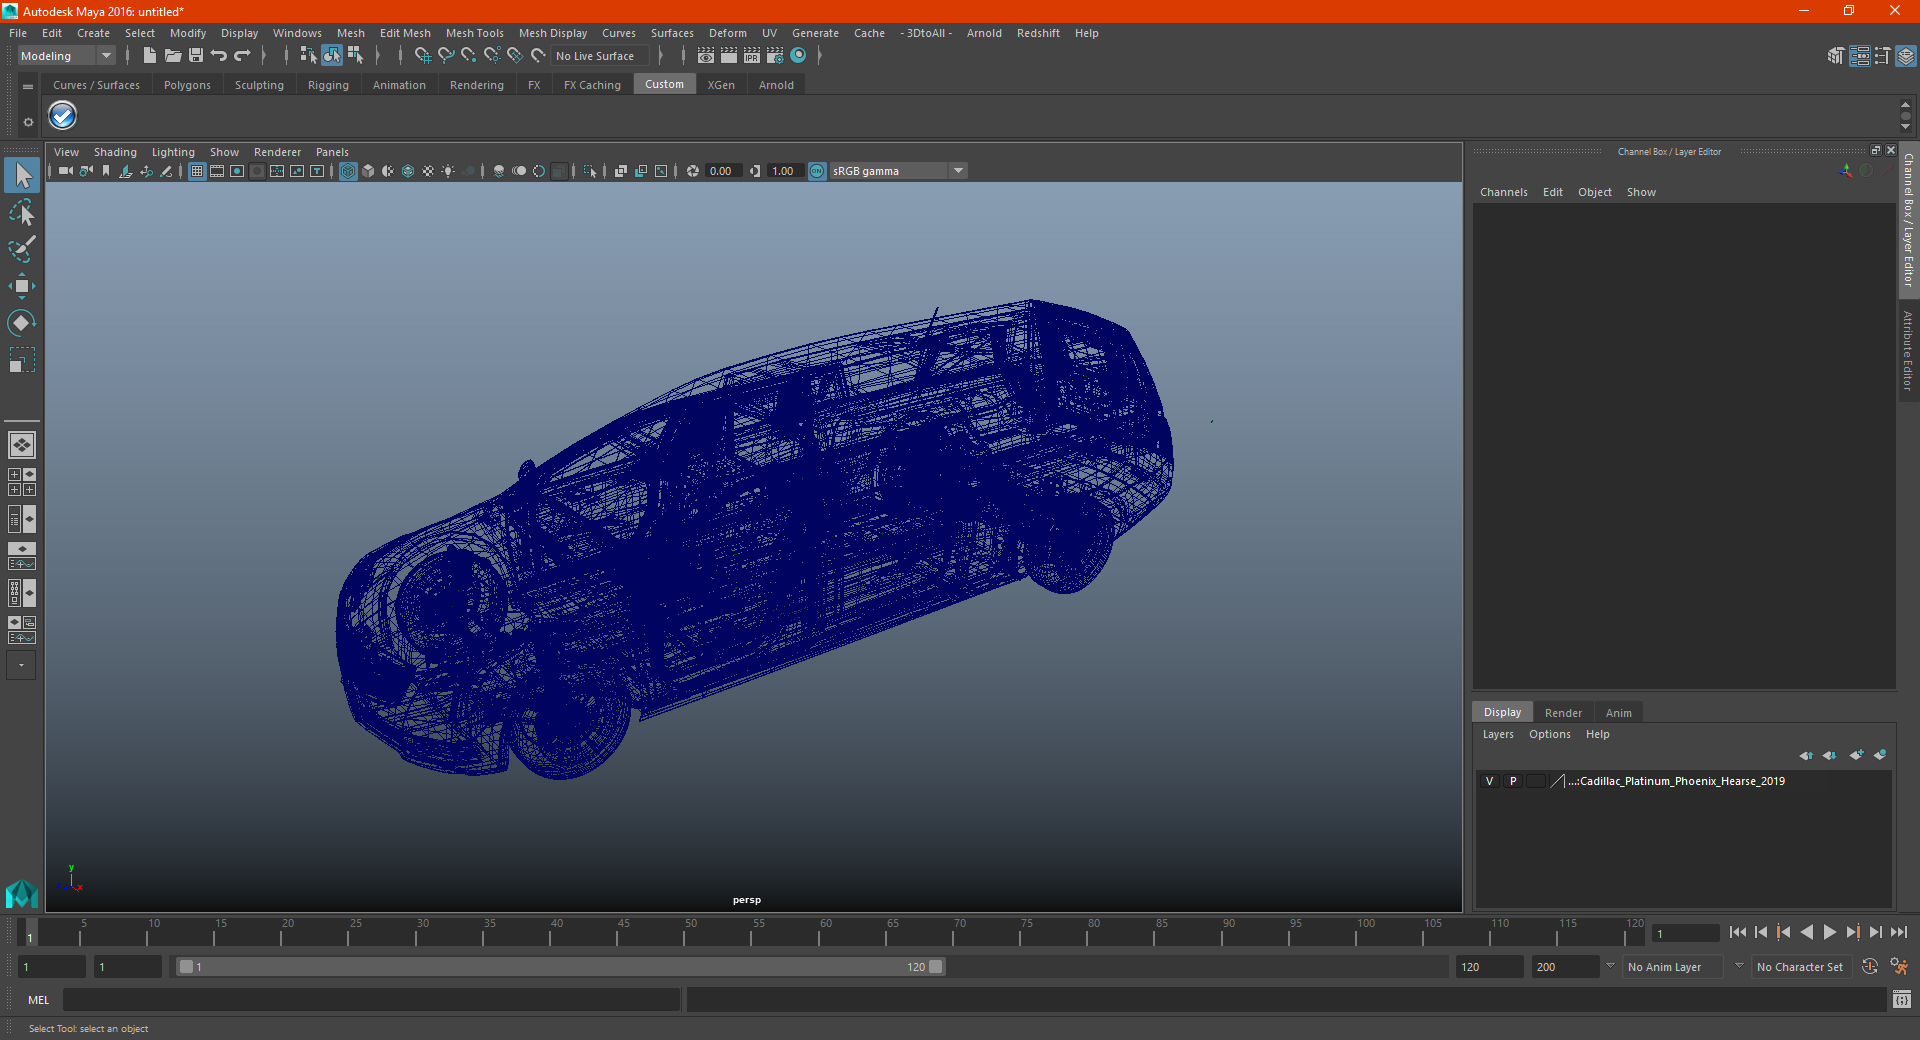Move selected layer up
This screenshot has height=1040, width=1920.
1806,755
